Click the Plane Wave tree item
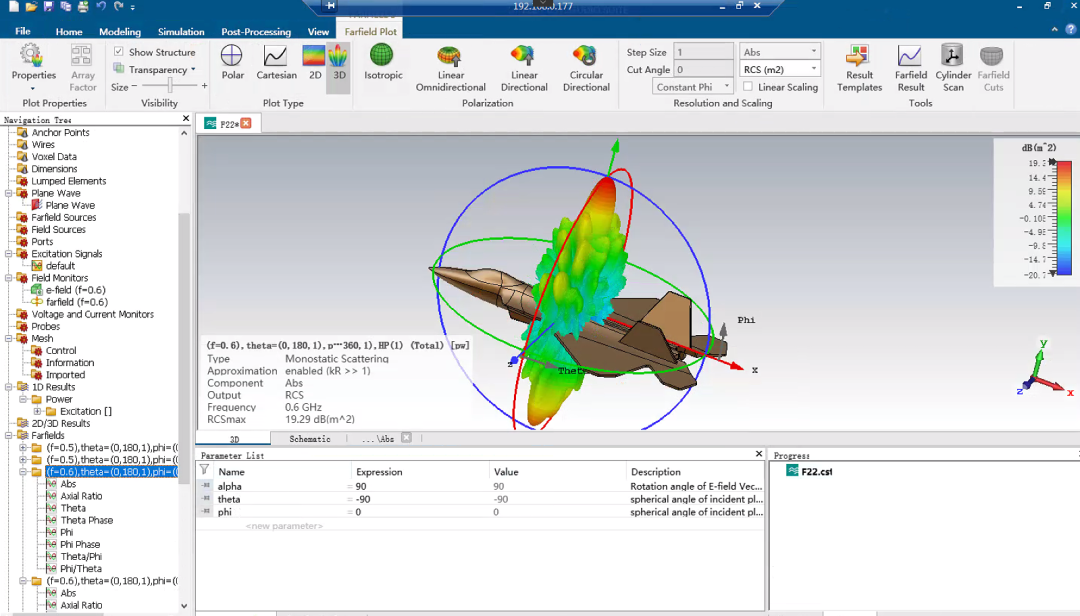Viewport: 1080px width, 616px height. coord(70,206)
